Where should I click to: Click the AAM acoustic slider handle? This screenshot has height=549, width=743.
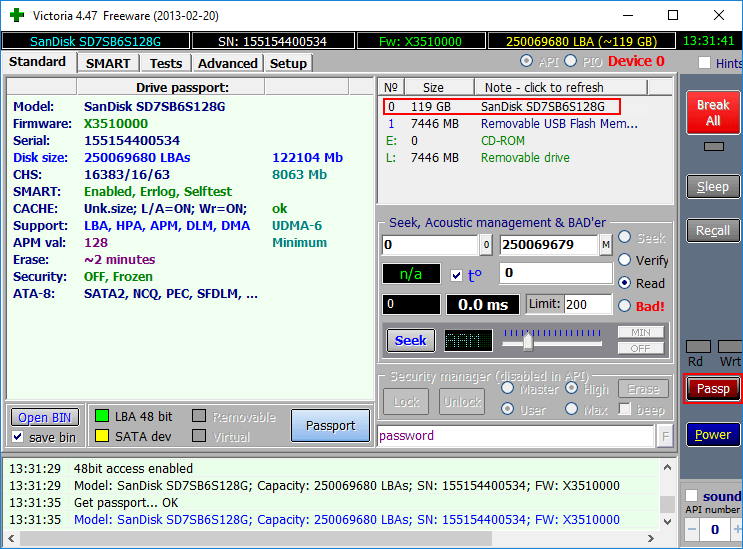[x=528, y=341]
